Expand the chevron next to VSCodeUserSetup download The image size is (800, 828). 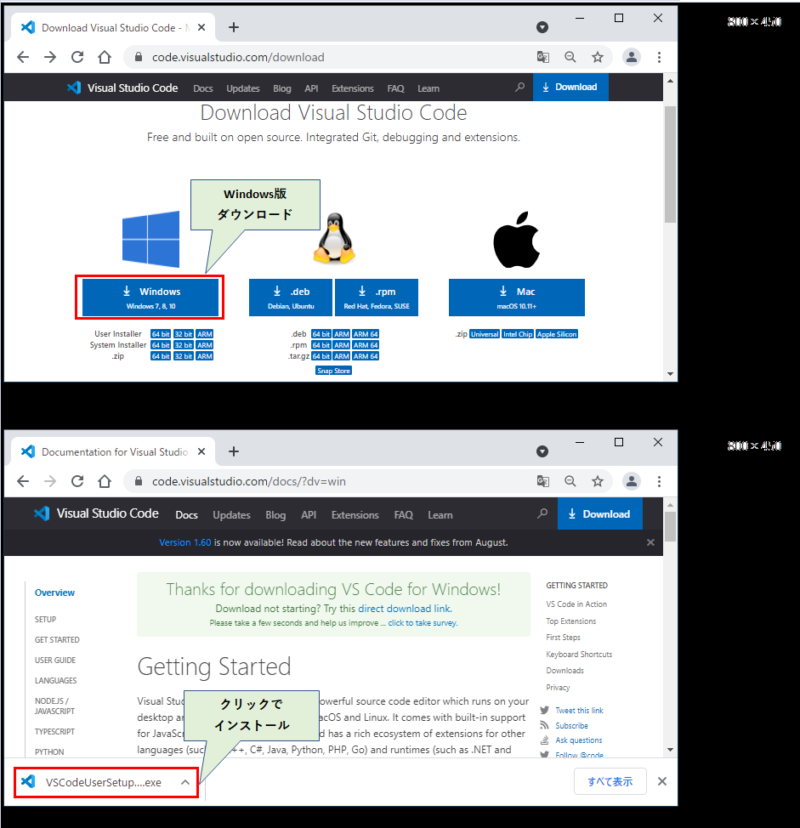(185, 782)
